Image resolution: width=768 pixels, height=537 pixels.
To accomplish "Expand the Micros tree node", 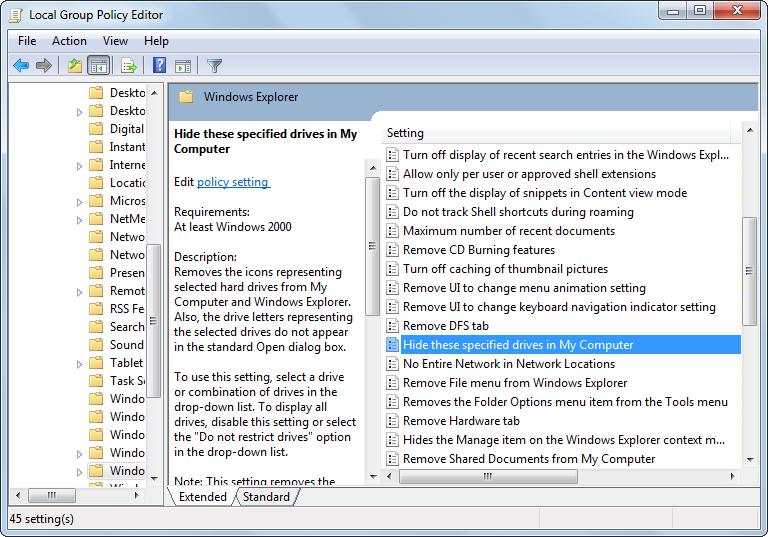I will 79,202.
